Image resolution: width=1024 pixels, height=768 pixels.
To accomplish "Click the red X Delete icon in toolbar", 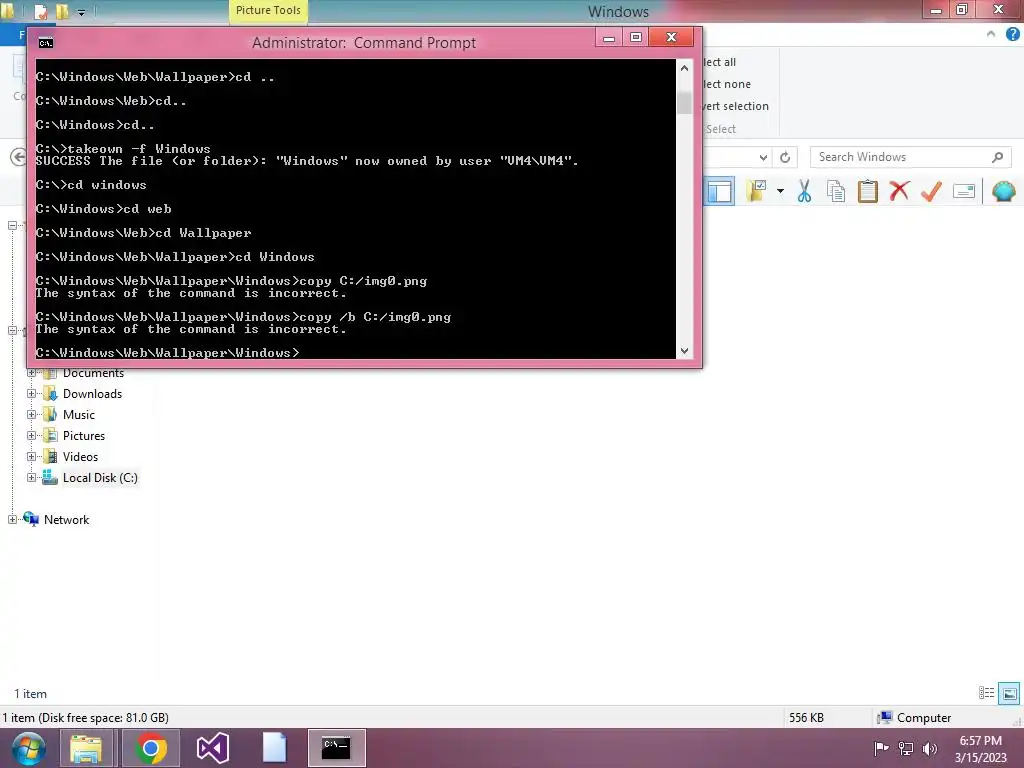I will [x=899, y=191].
